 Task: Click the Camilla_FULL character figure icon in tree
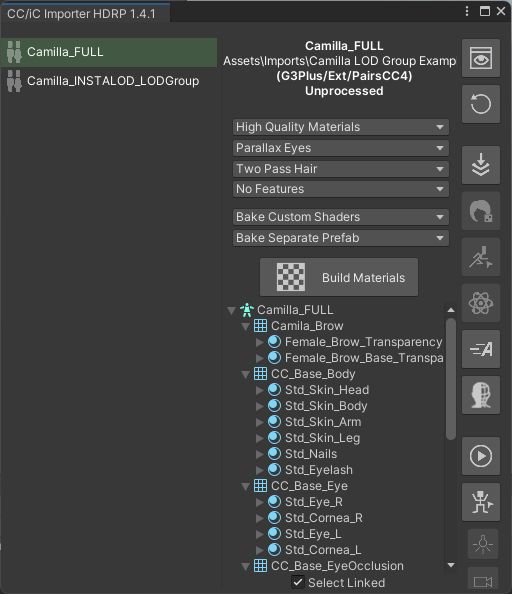247,310
